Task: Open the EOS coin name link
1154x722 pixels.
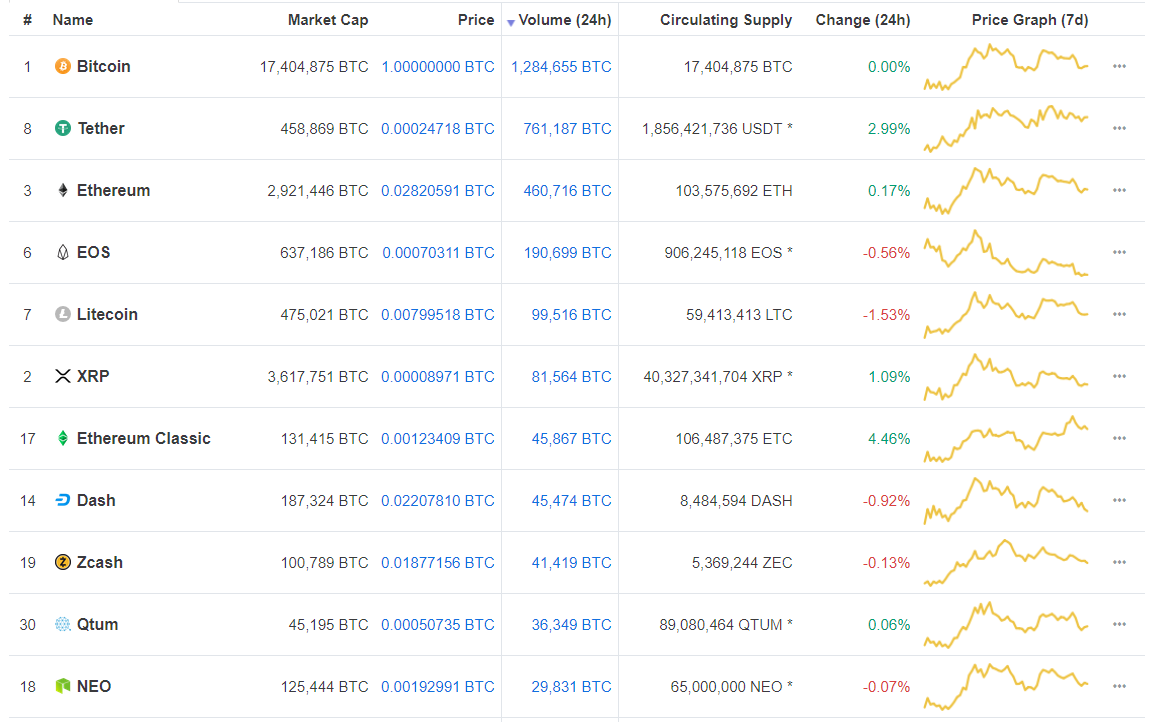Action: click(x=93, y=253)
